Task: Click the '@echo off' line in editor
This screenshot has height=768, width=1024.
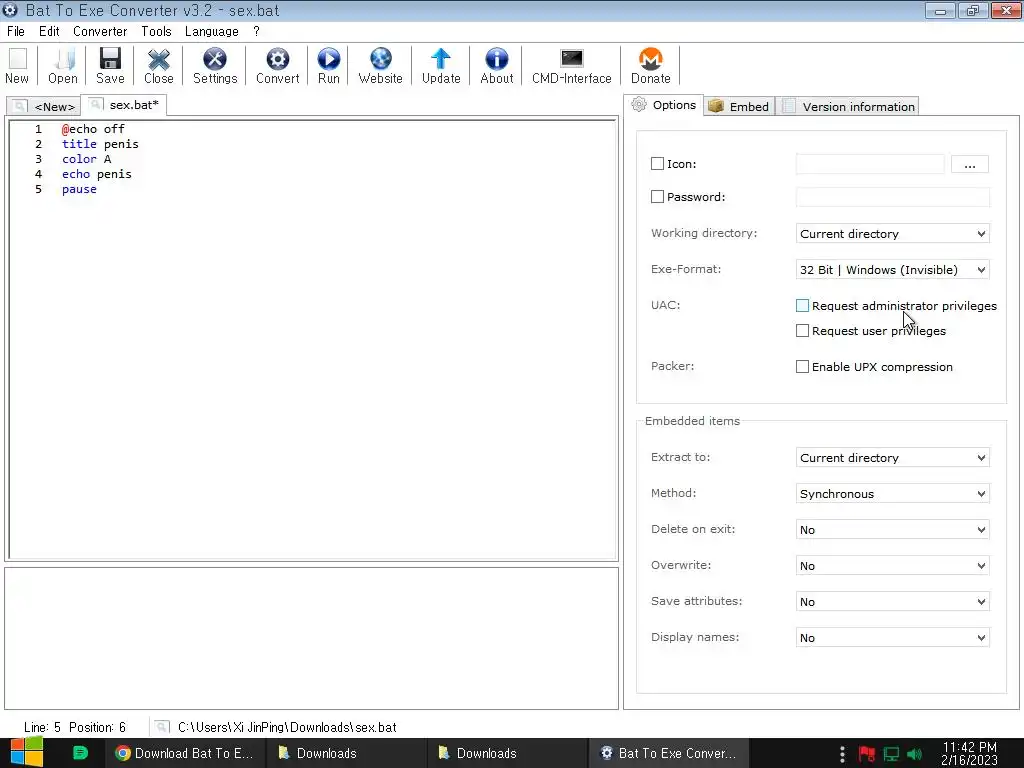Action: (93, 129)
